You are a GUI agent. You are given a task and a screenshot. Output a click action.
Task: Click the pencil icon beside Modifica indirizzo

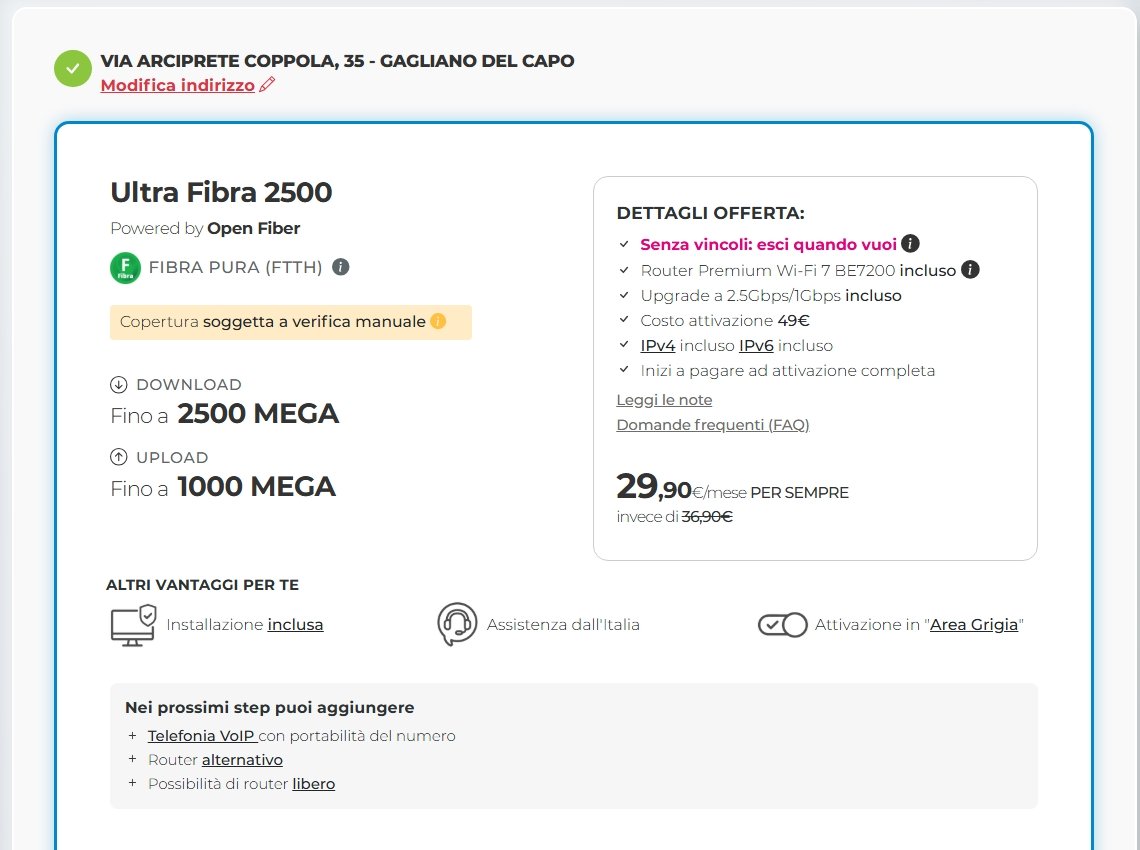pyautogui.click(x=267, y=86)
